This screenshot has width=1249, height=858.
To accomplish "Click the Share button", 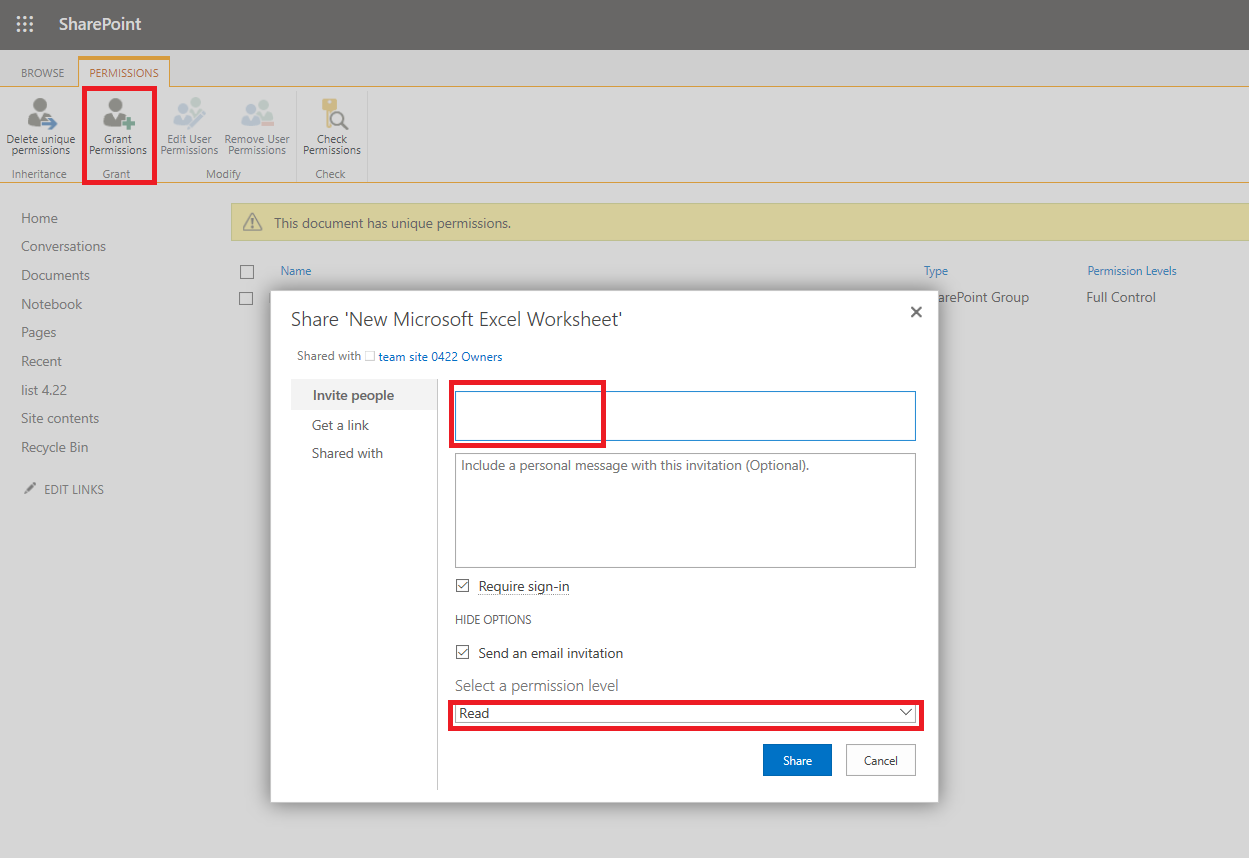I will pos(797,760).
